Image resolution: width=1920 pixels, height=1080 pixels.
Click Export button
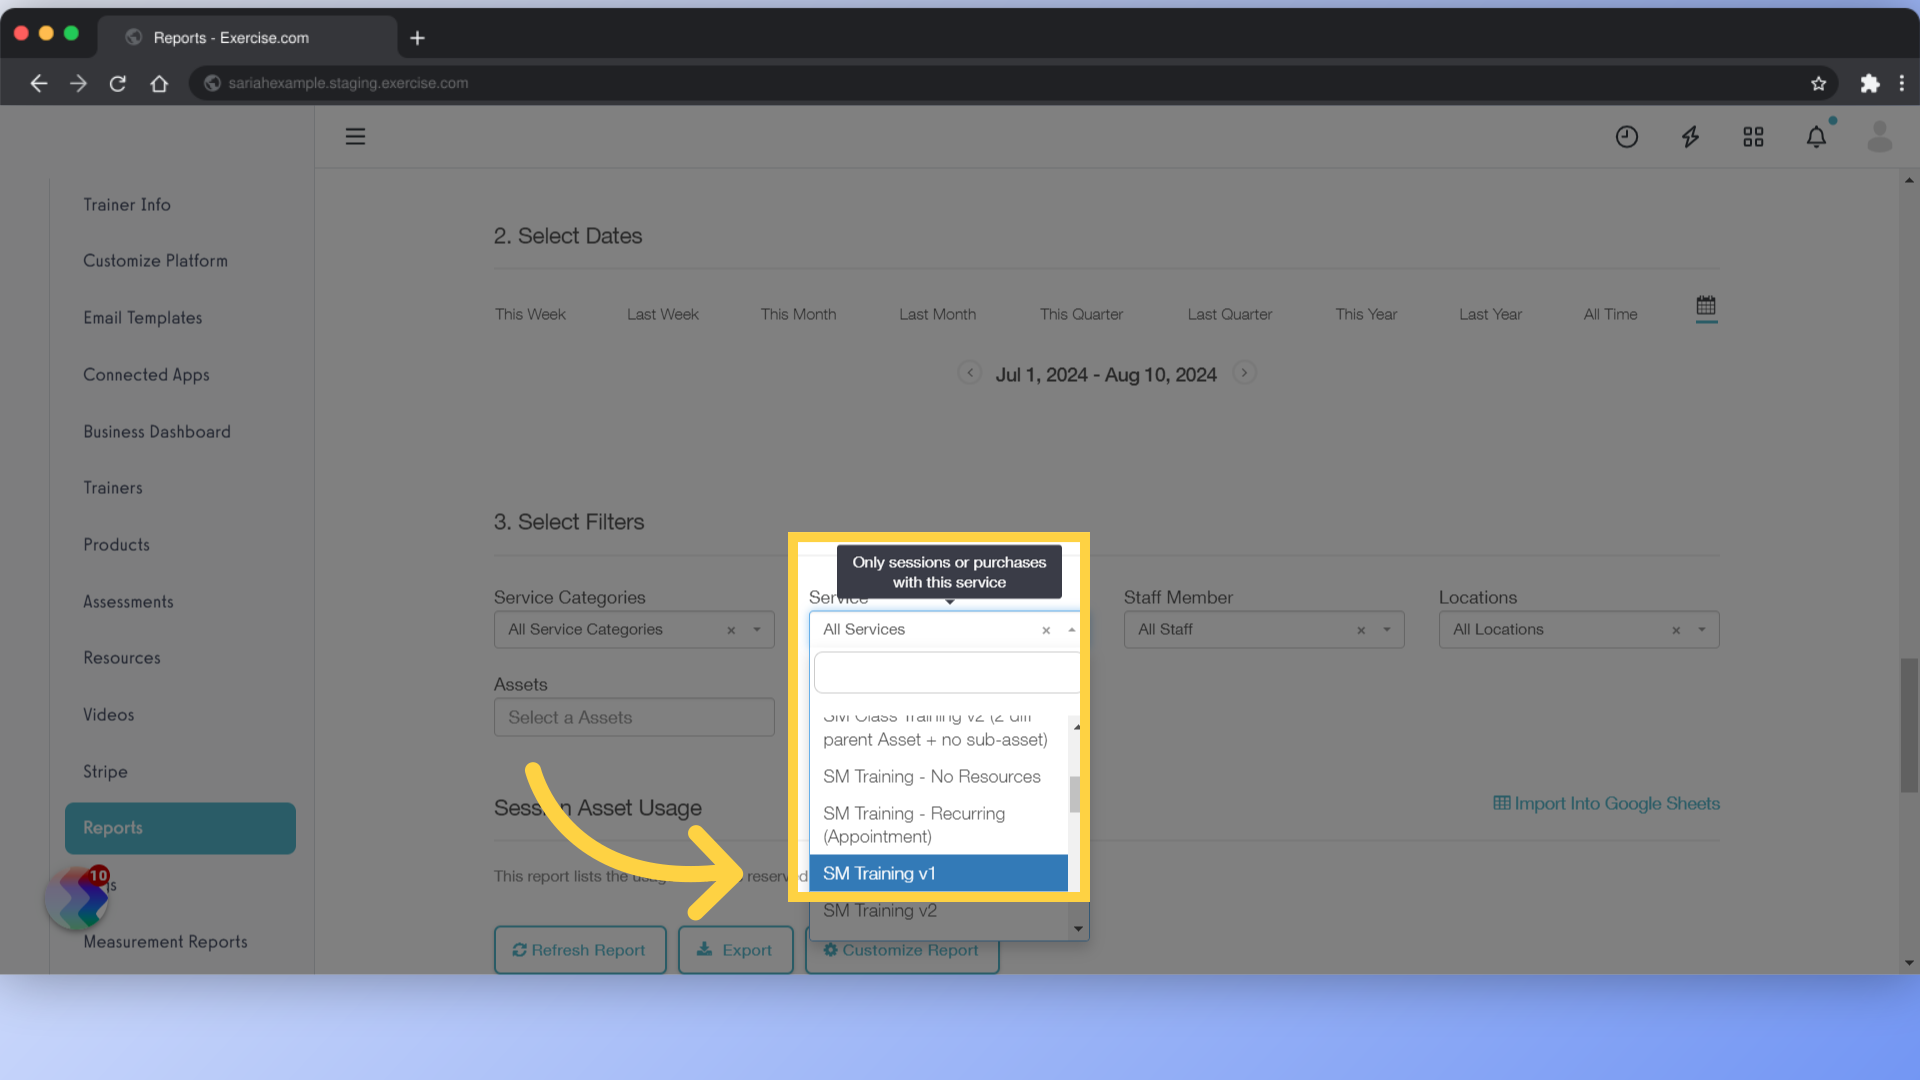735,950
